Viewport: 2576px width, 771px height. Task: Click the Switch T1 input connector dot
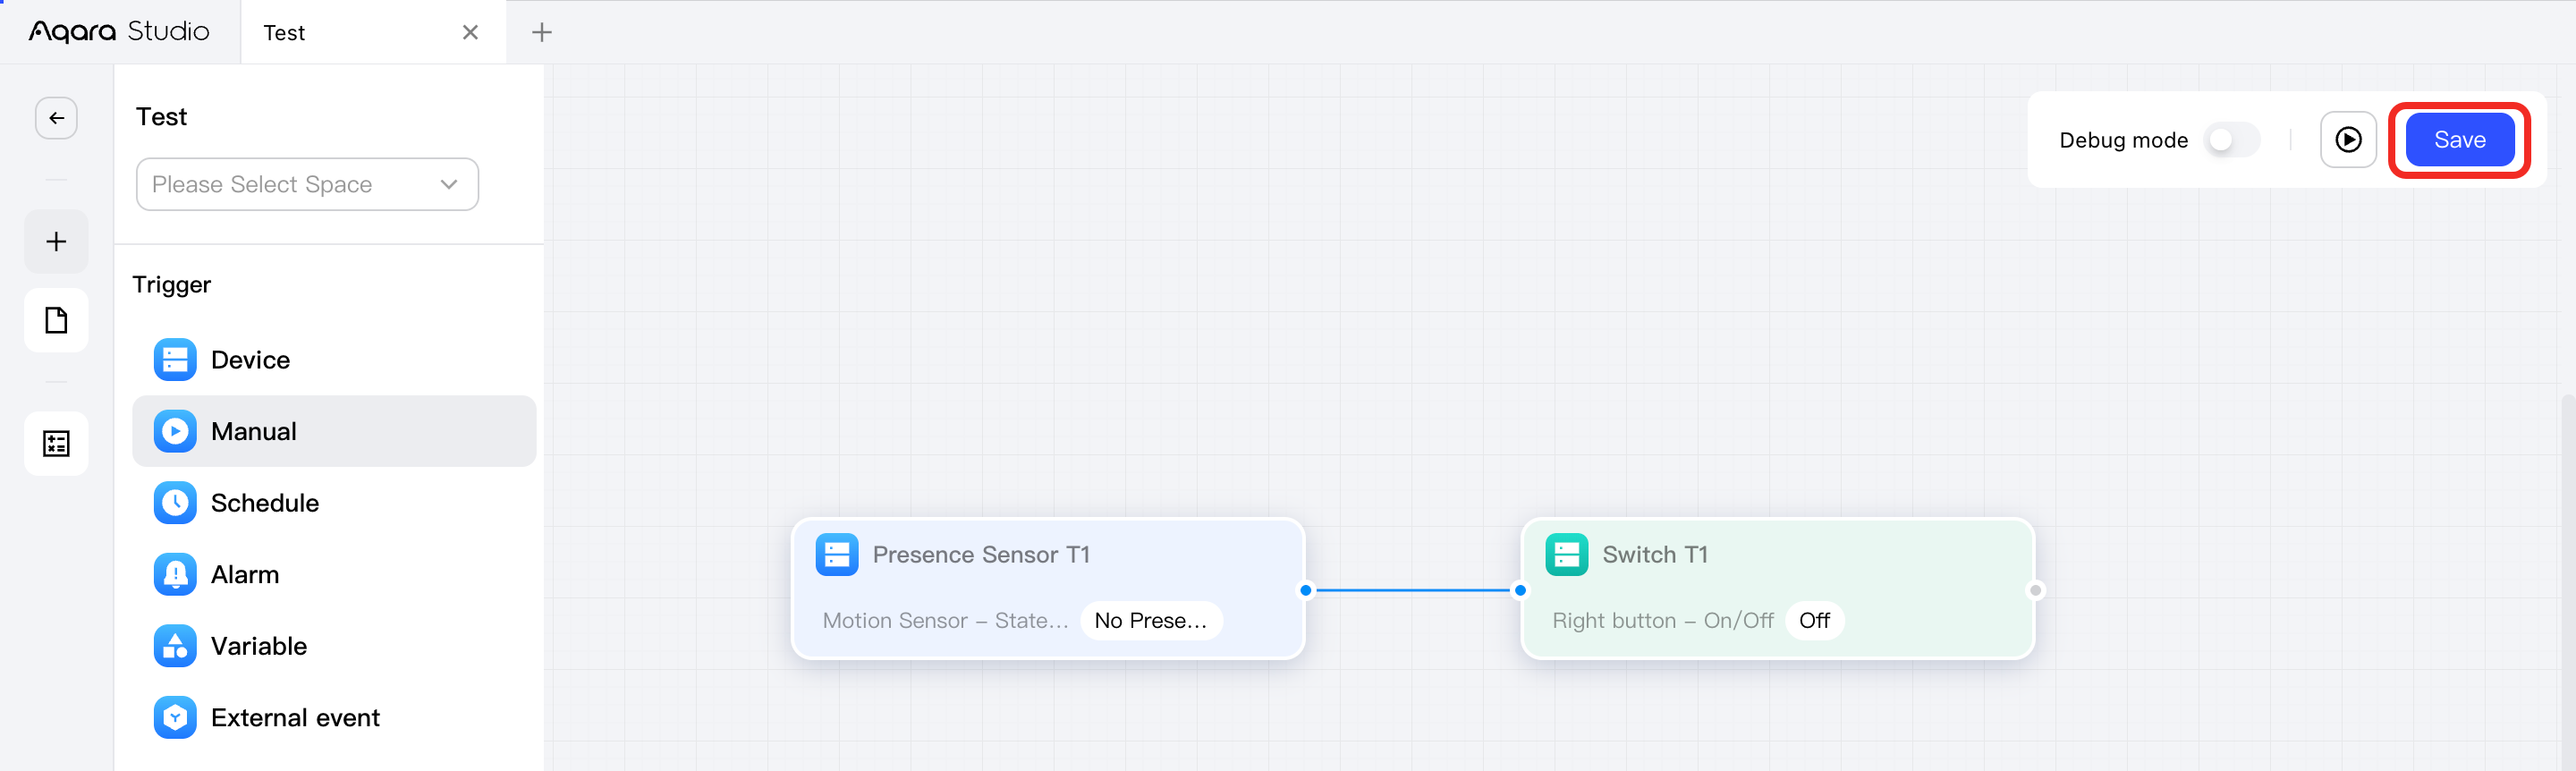point(1520,590)
